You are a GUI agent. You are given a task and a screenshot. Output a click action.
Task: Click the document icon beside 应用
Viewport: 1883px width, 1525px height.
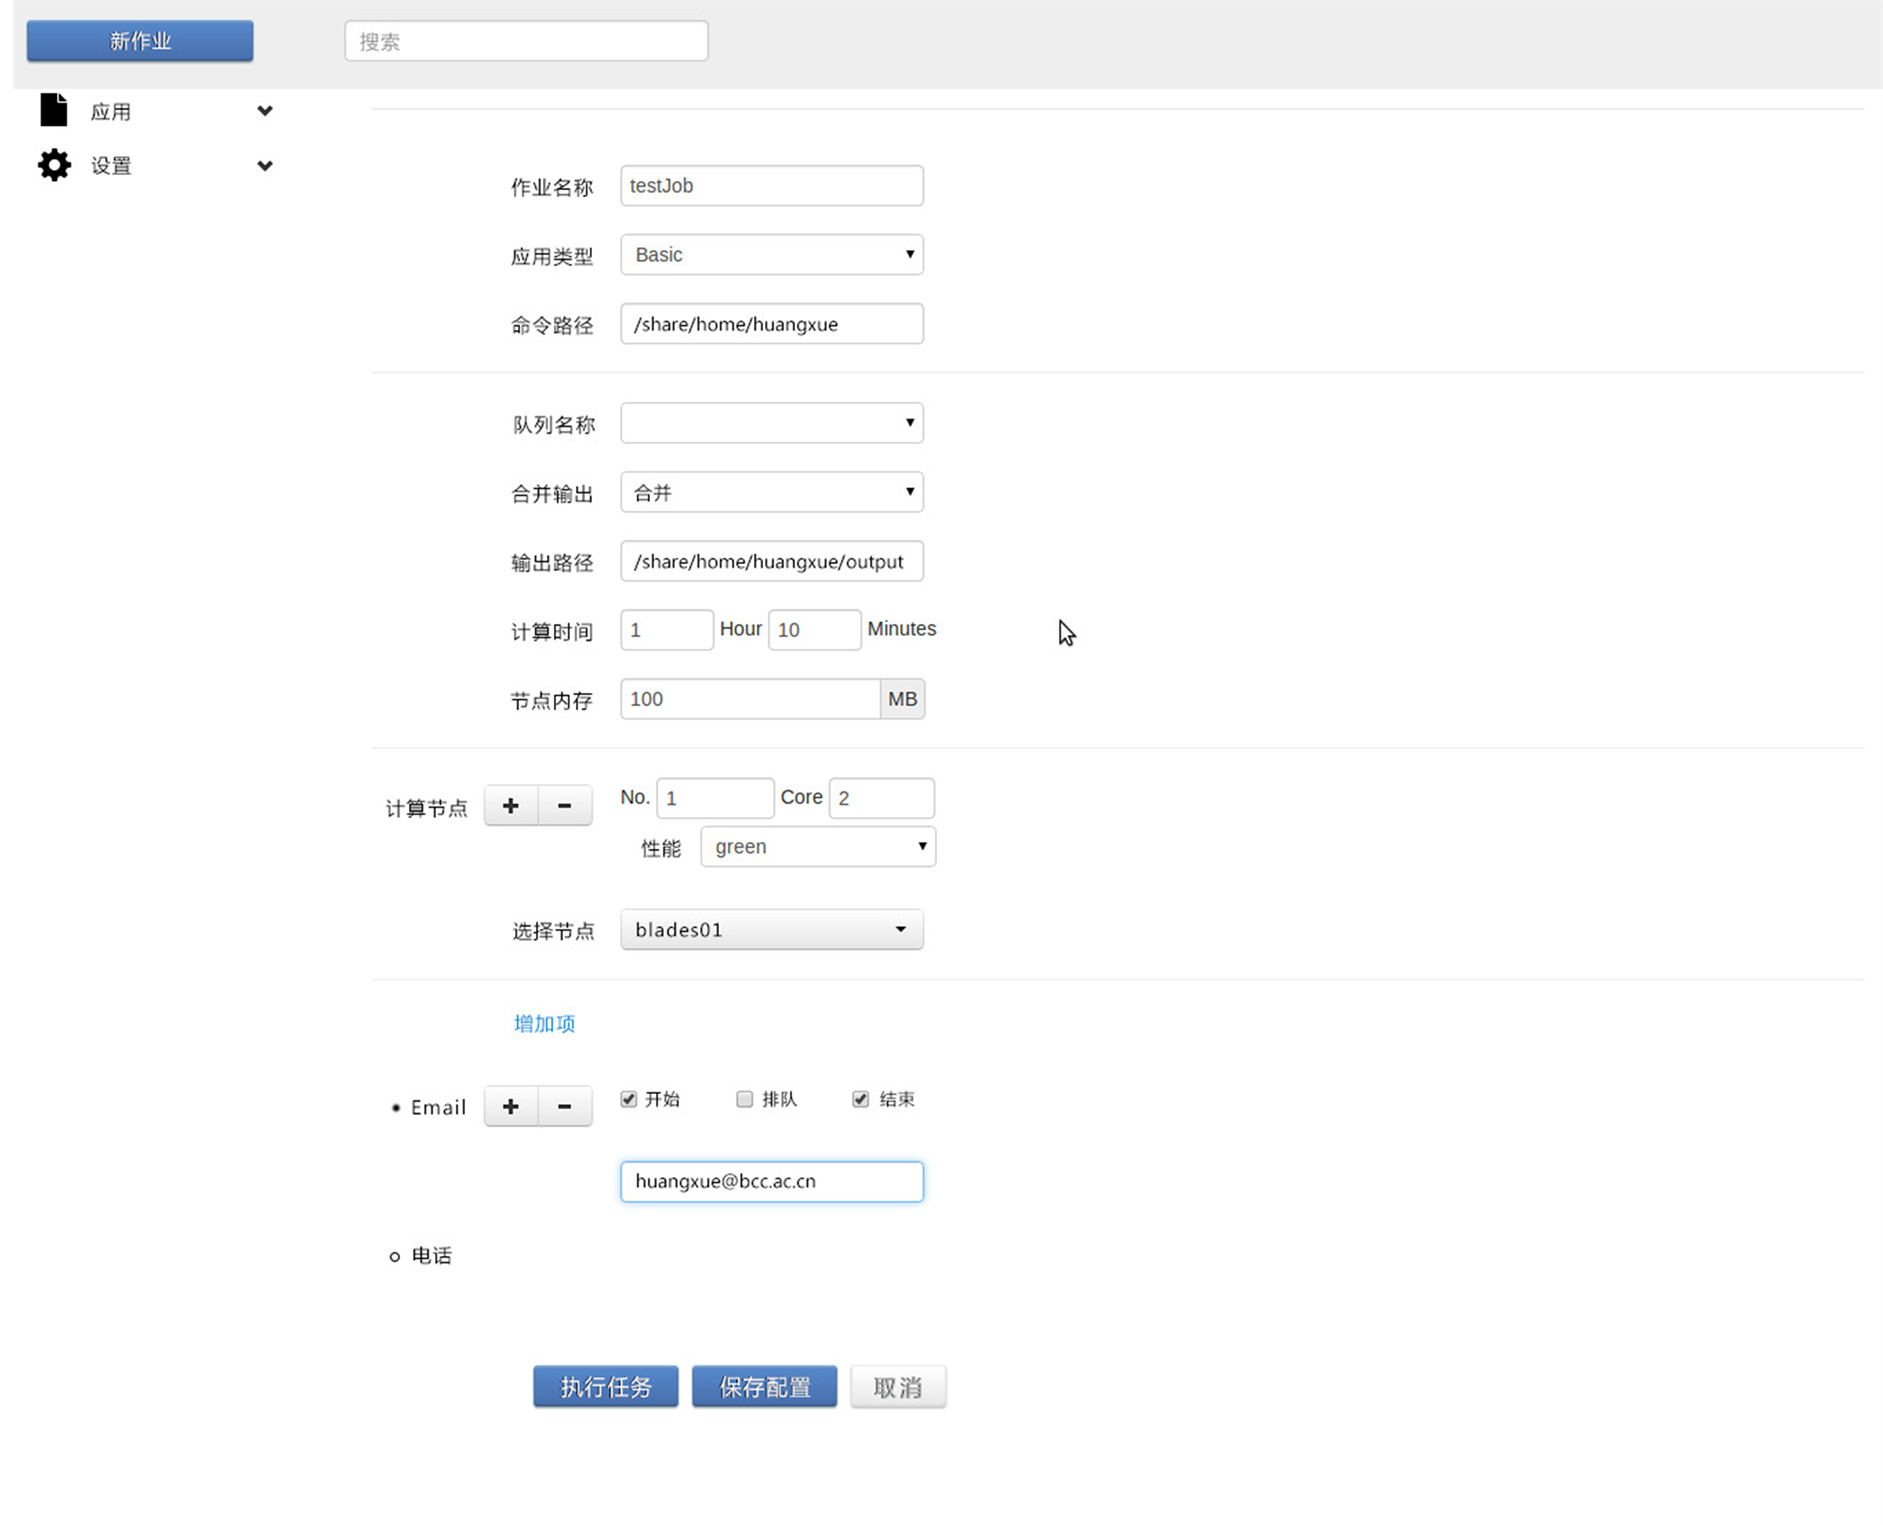click(54, 110)
